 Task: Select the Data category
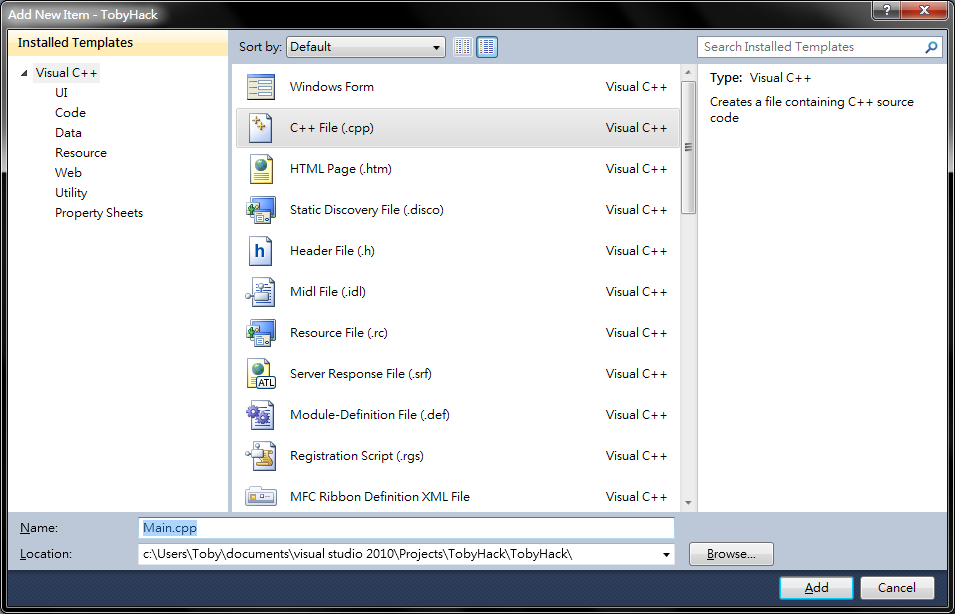click(68, 133)
